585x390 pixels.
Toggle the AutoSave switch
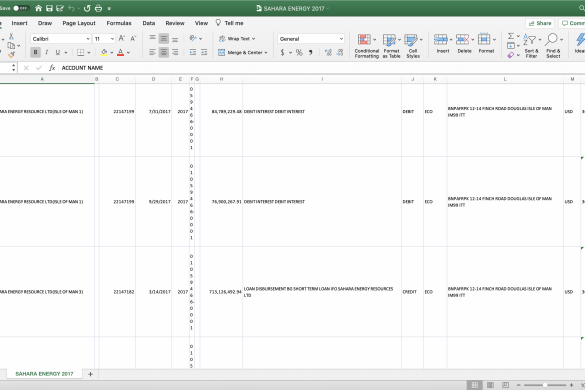click(x=20, y=8)
